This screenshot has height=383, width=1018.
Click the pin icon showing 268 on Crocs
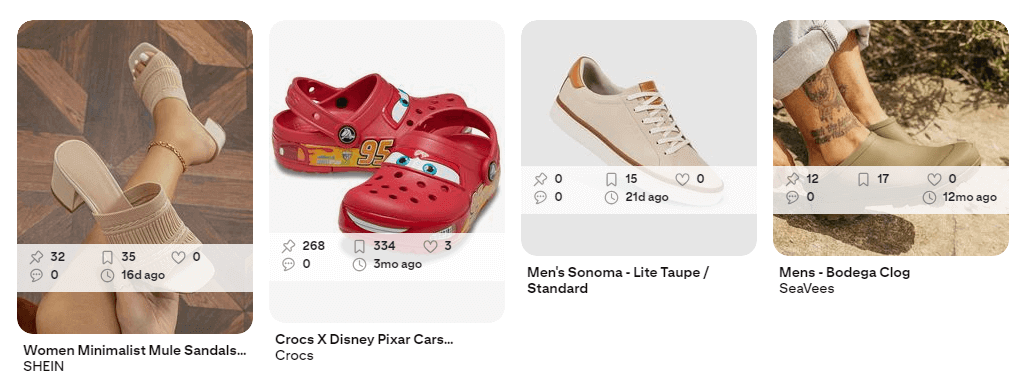pos(288,246)
